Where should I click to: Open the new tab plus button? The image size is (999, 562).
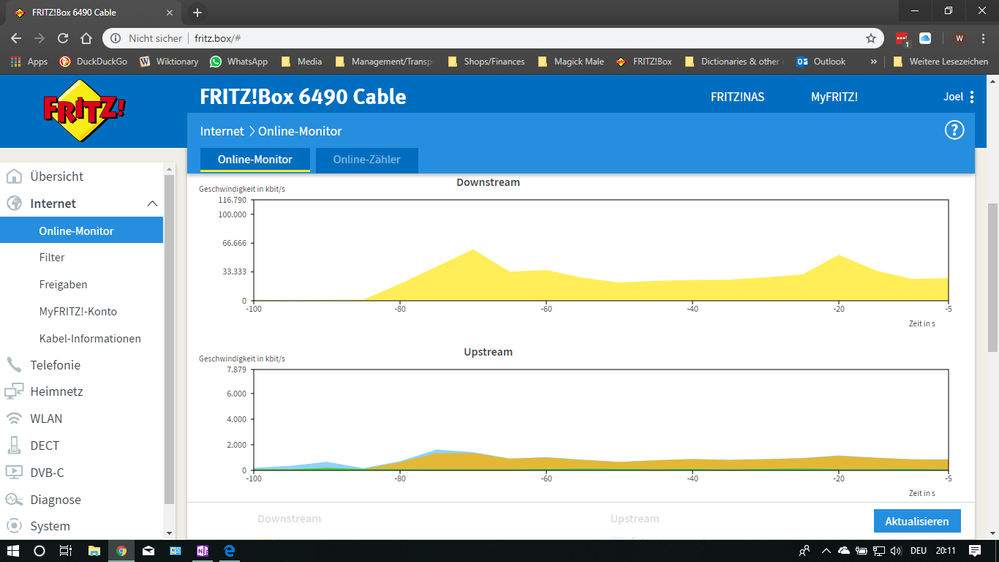point(197,12)
